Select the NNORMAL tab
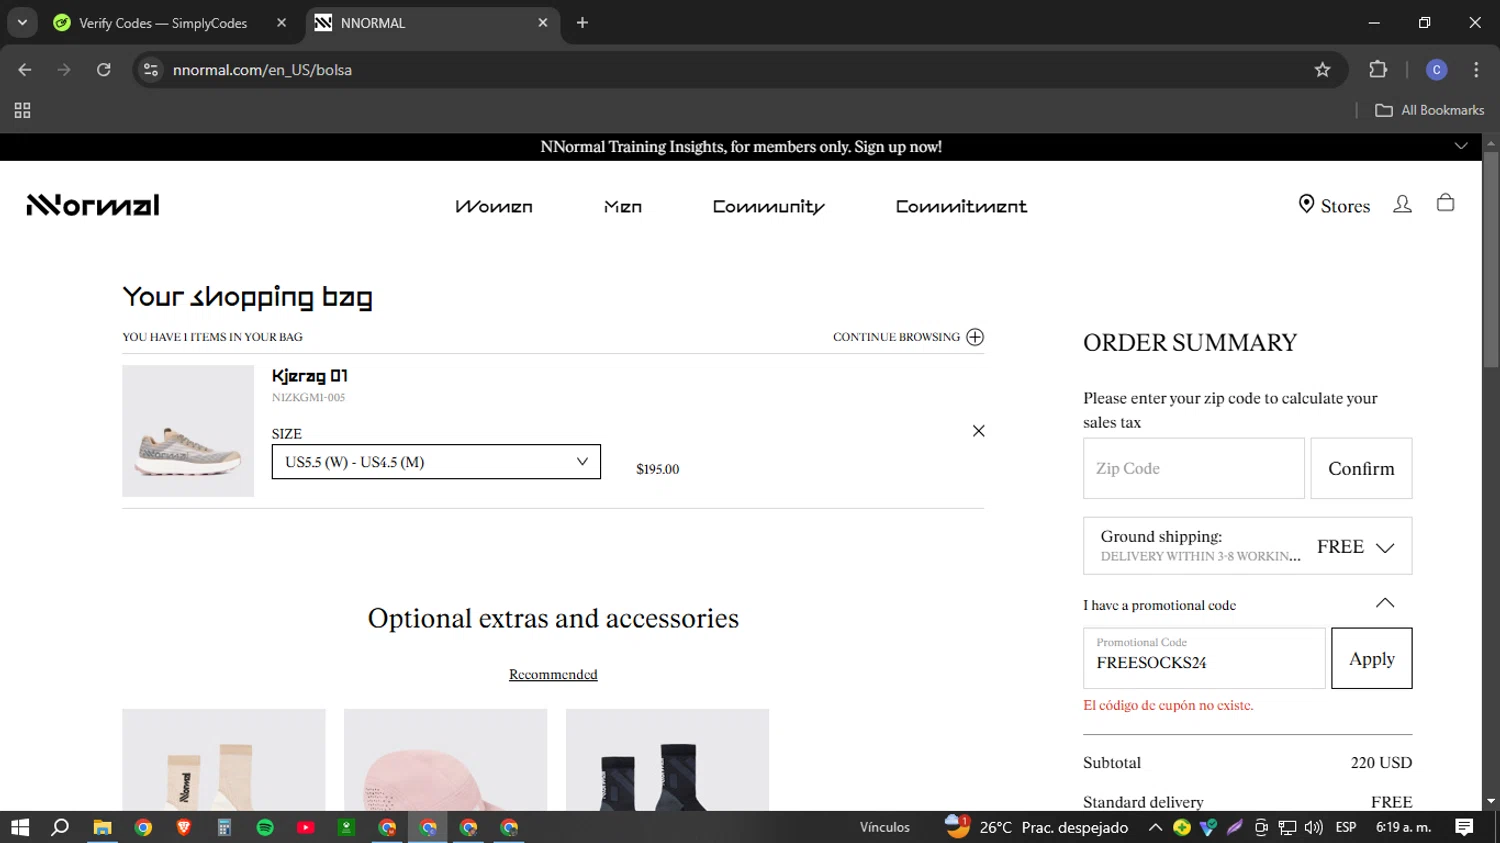 click(432, 22)
